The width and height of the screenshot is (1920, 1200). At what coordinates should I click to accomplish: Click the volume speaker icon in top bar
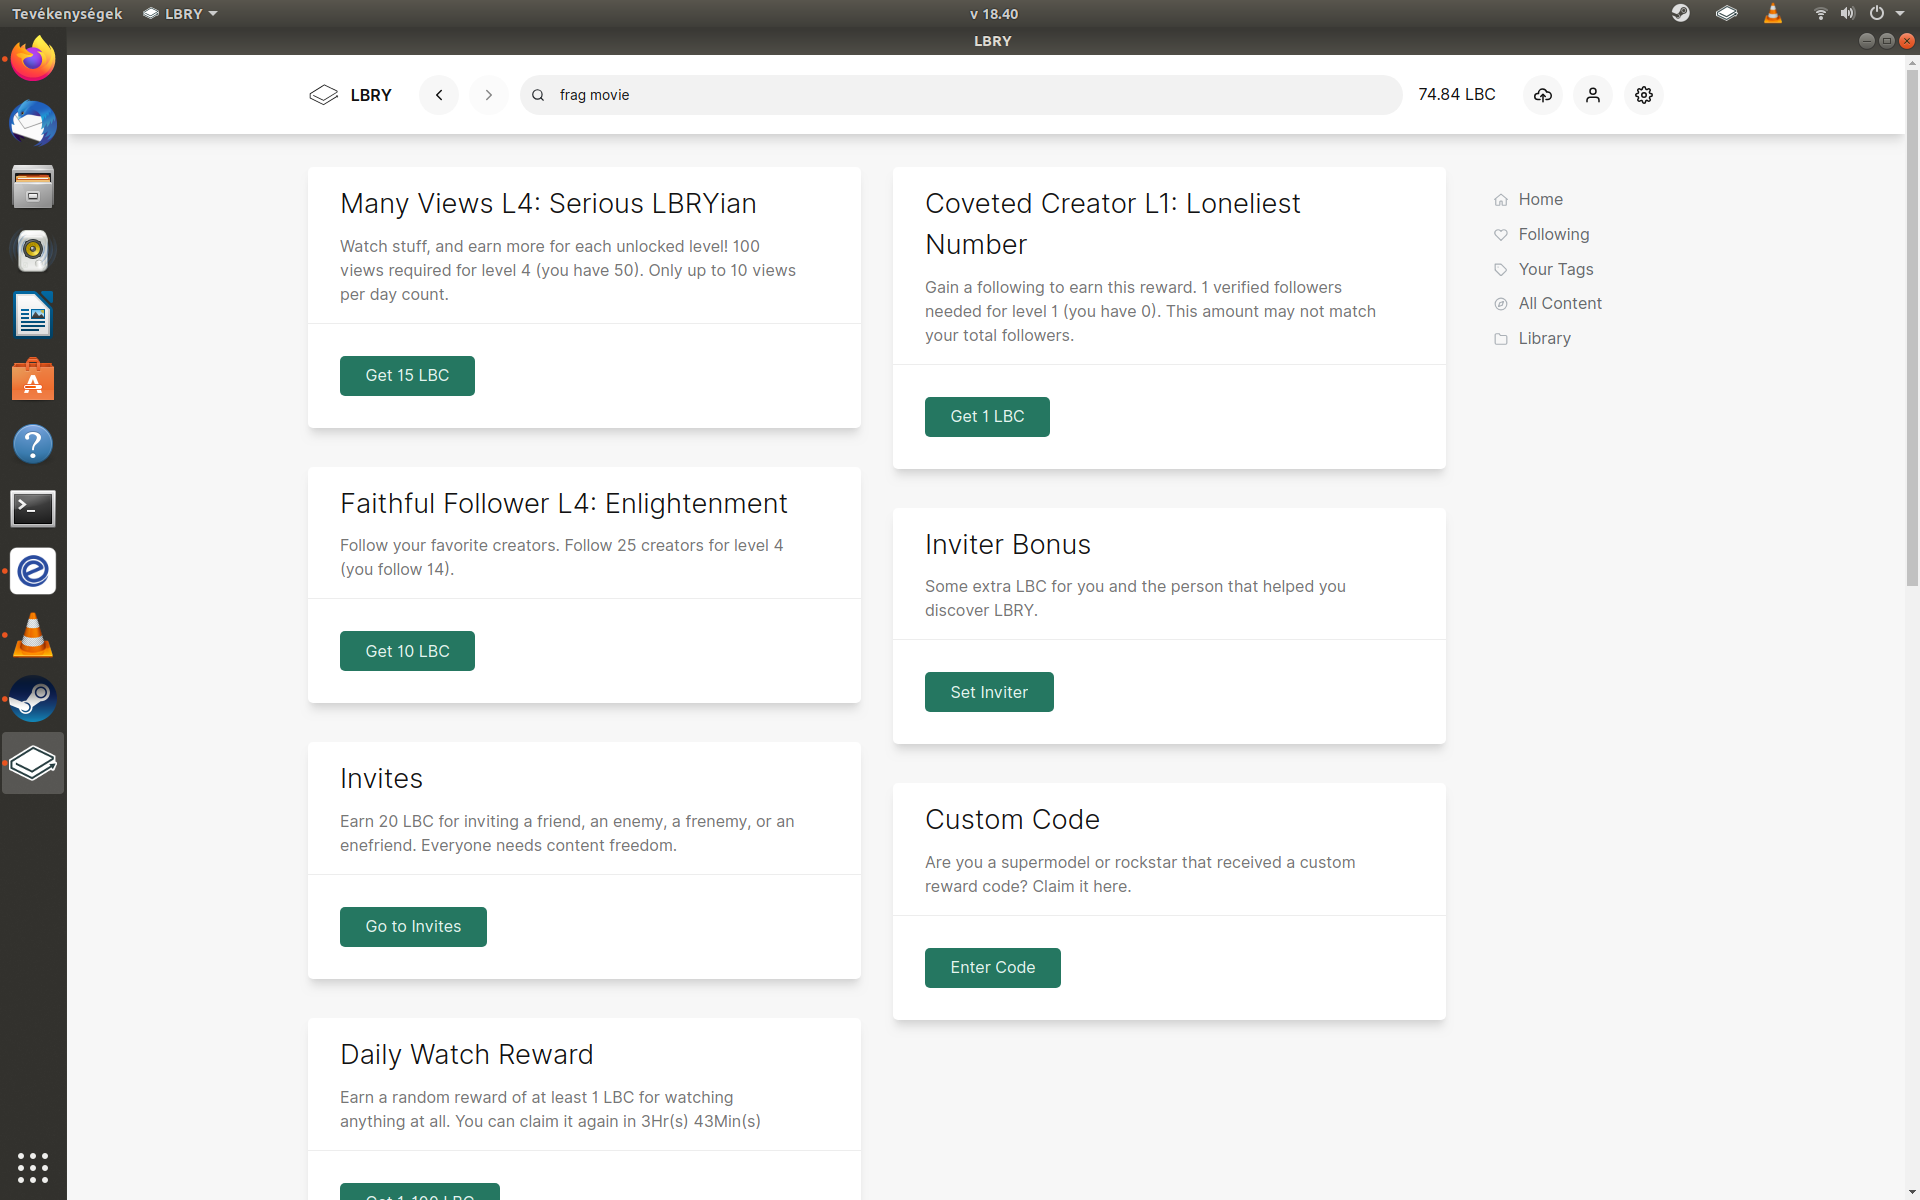click(x=1847, y=13)
